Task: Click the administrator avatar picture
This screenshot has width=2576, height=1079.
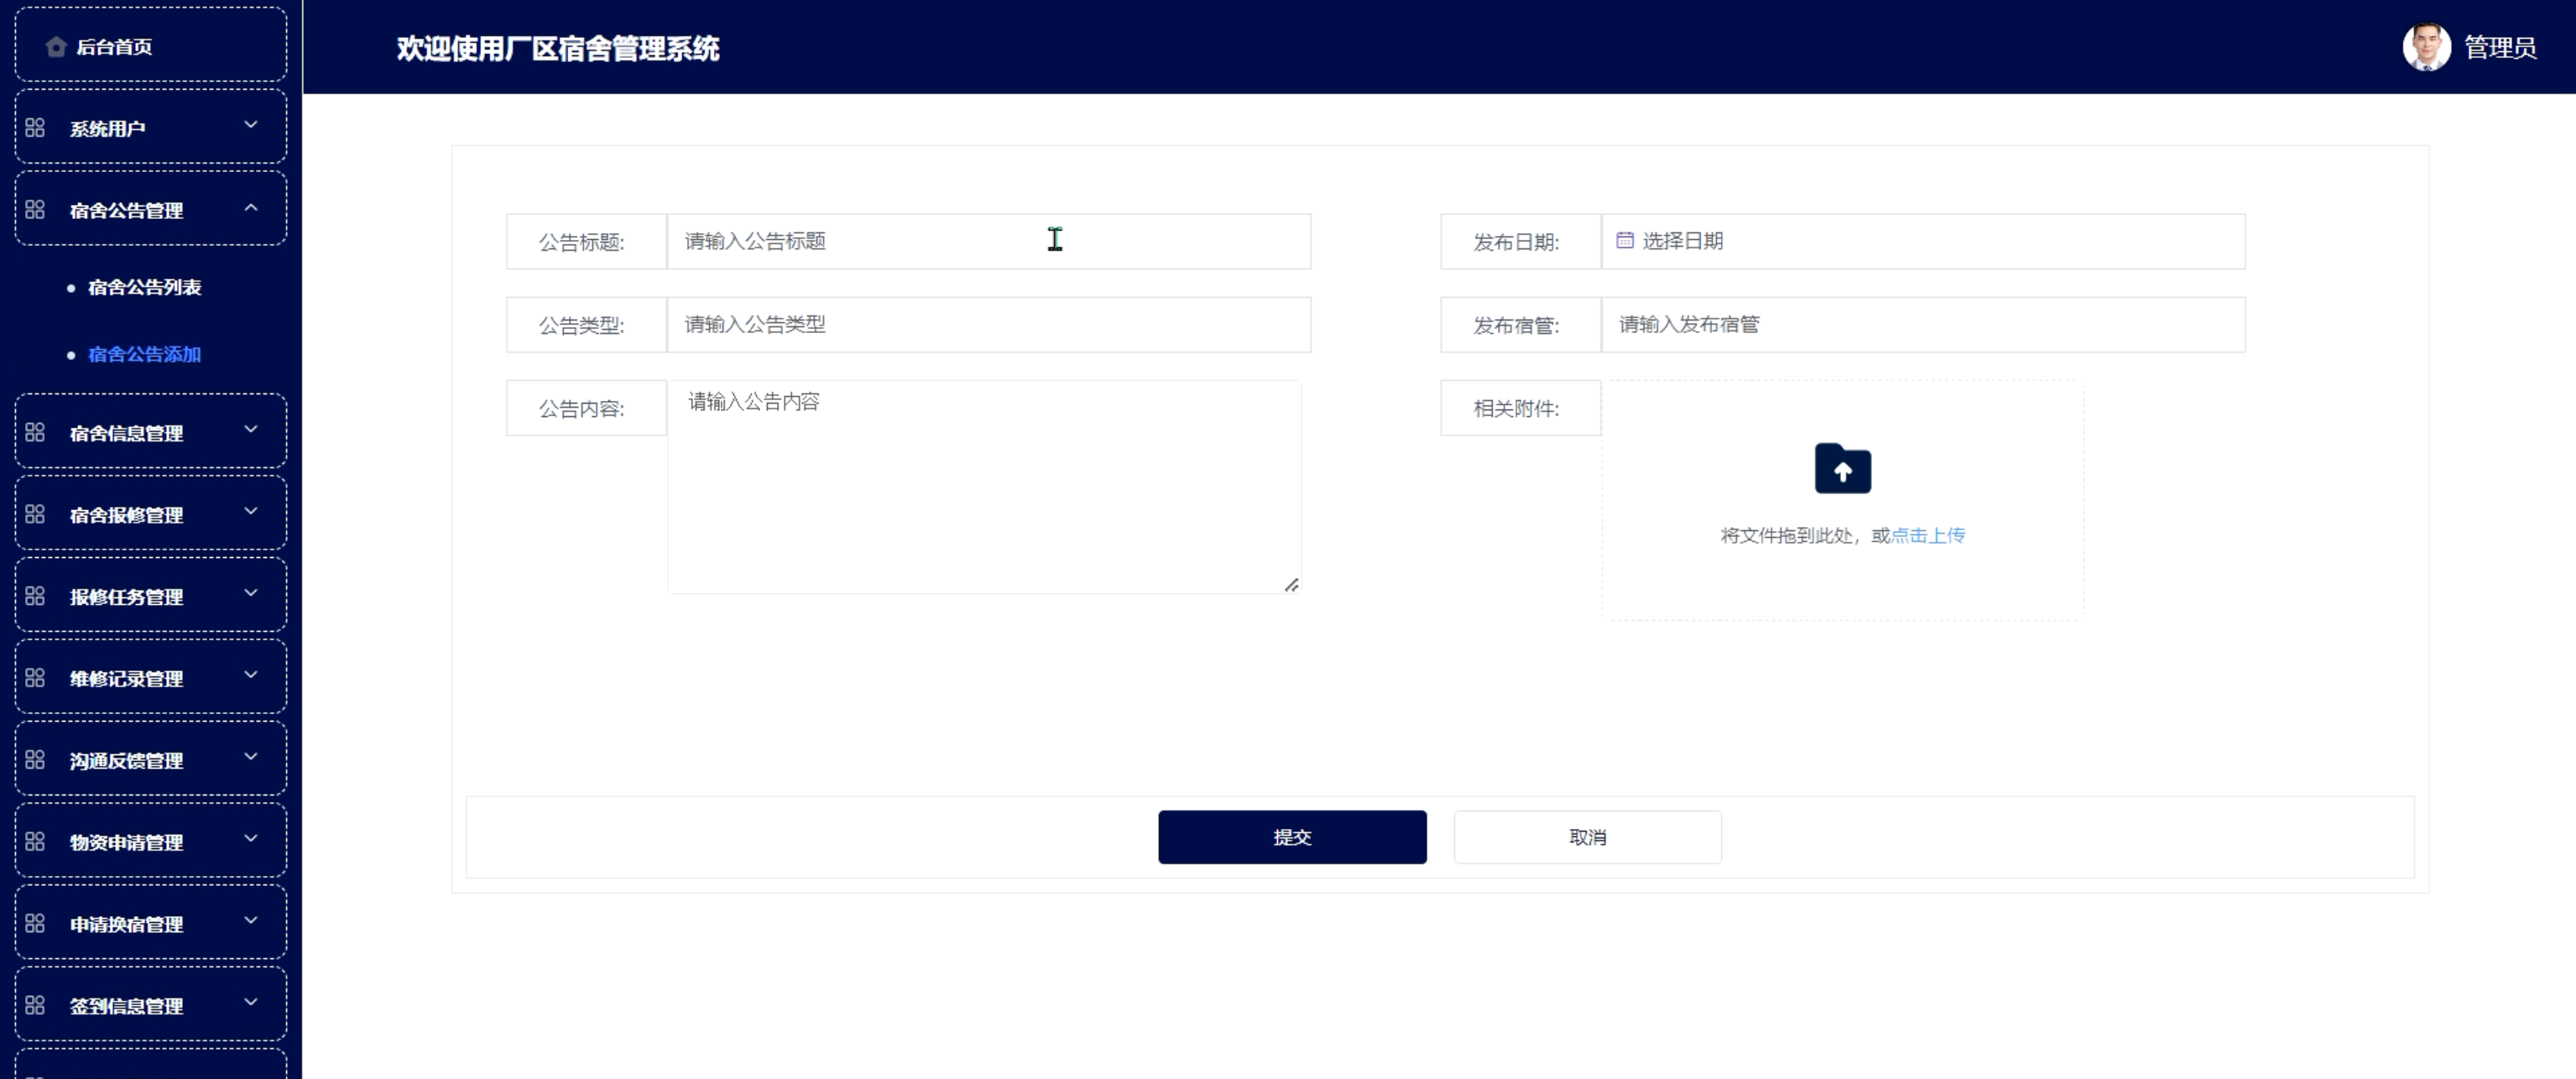Action: (2426, 47)
